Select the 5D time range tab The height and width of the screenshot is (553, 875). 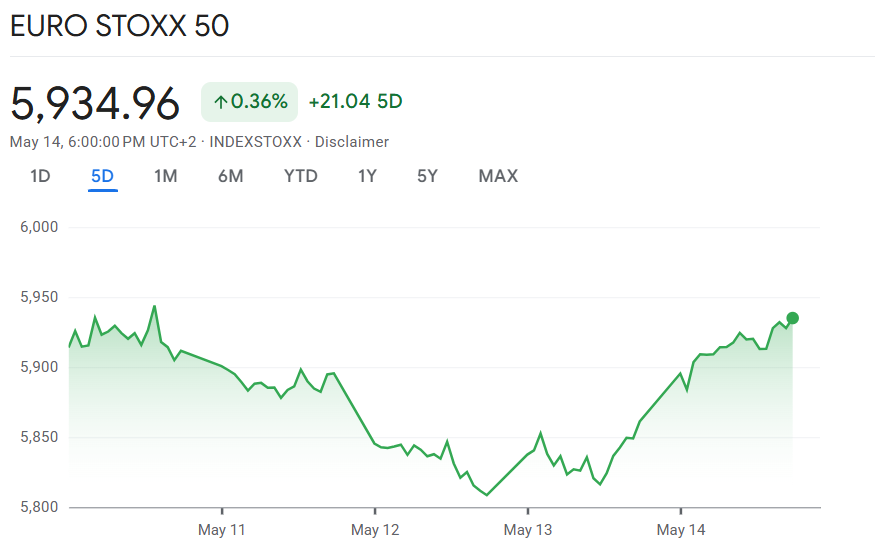point(103,176)
